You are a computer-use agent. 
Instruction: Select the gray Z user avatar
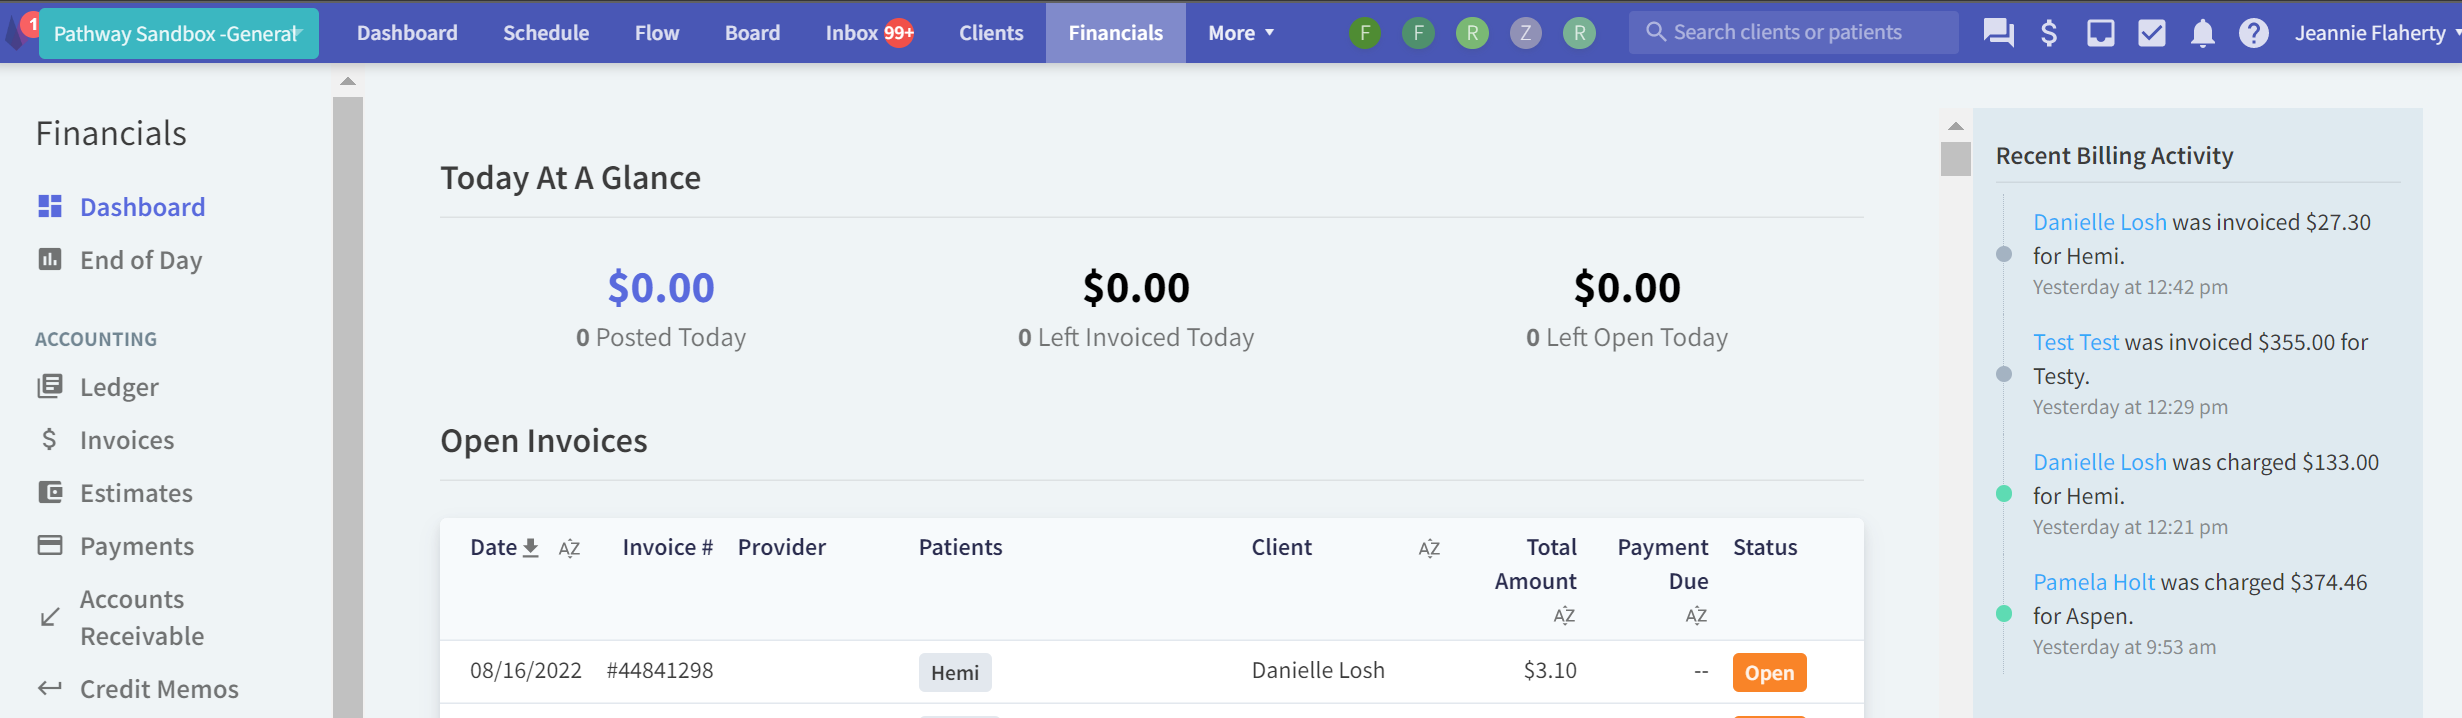(x=1525, y=33)
